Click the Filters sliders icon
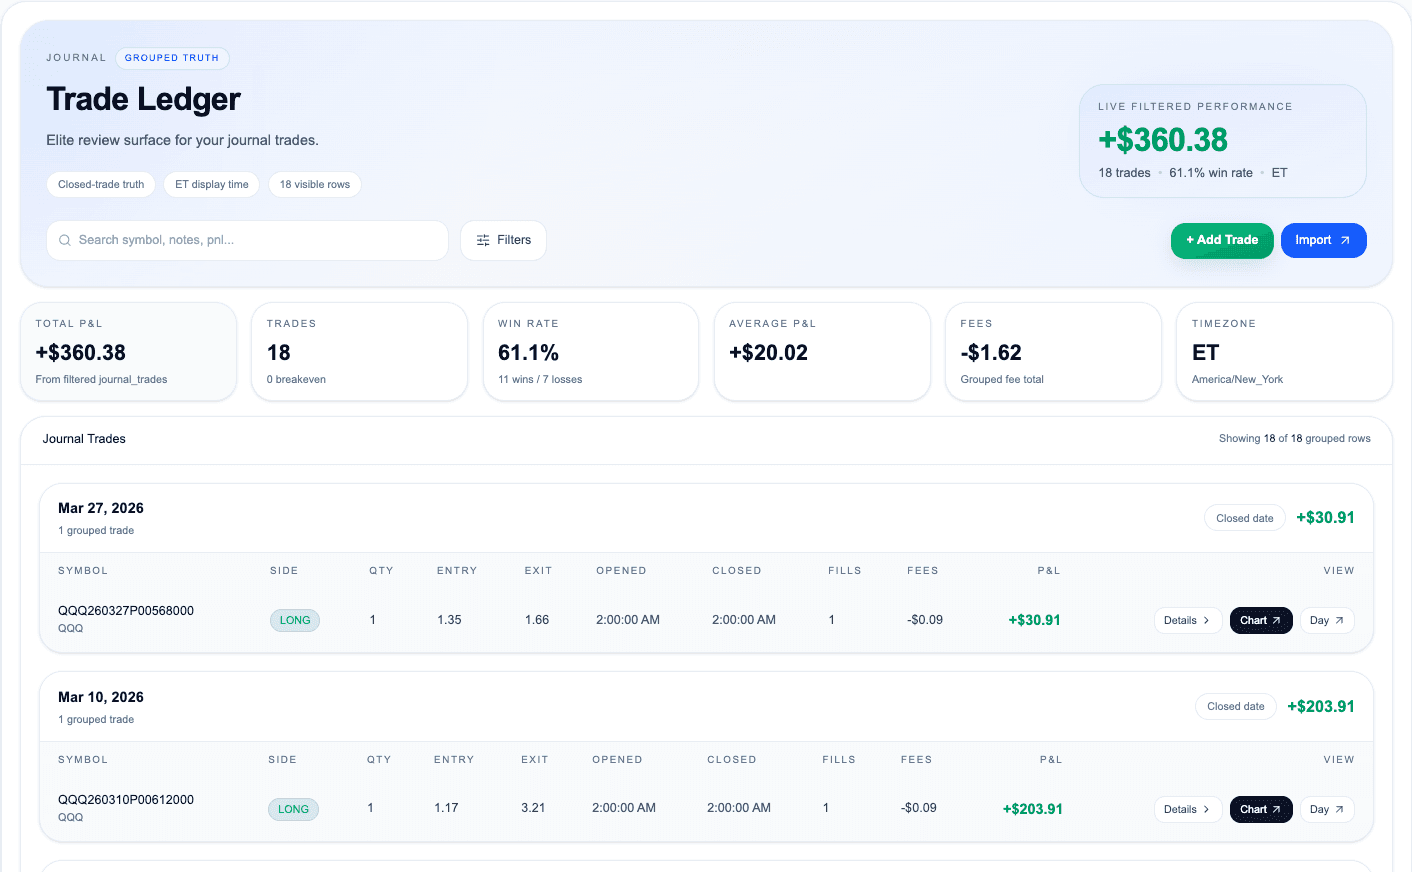This screenshot has height=872, width=1412. [483, 240]
